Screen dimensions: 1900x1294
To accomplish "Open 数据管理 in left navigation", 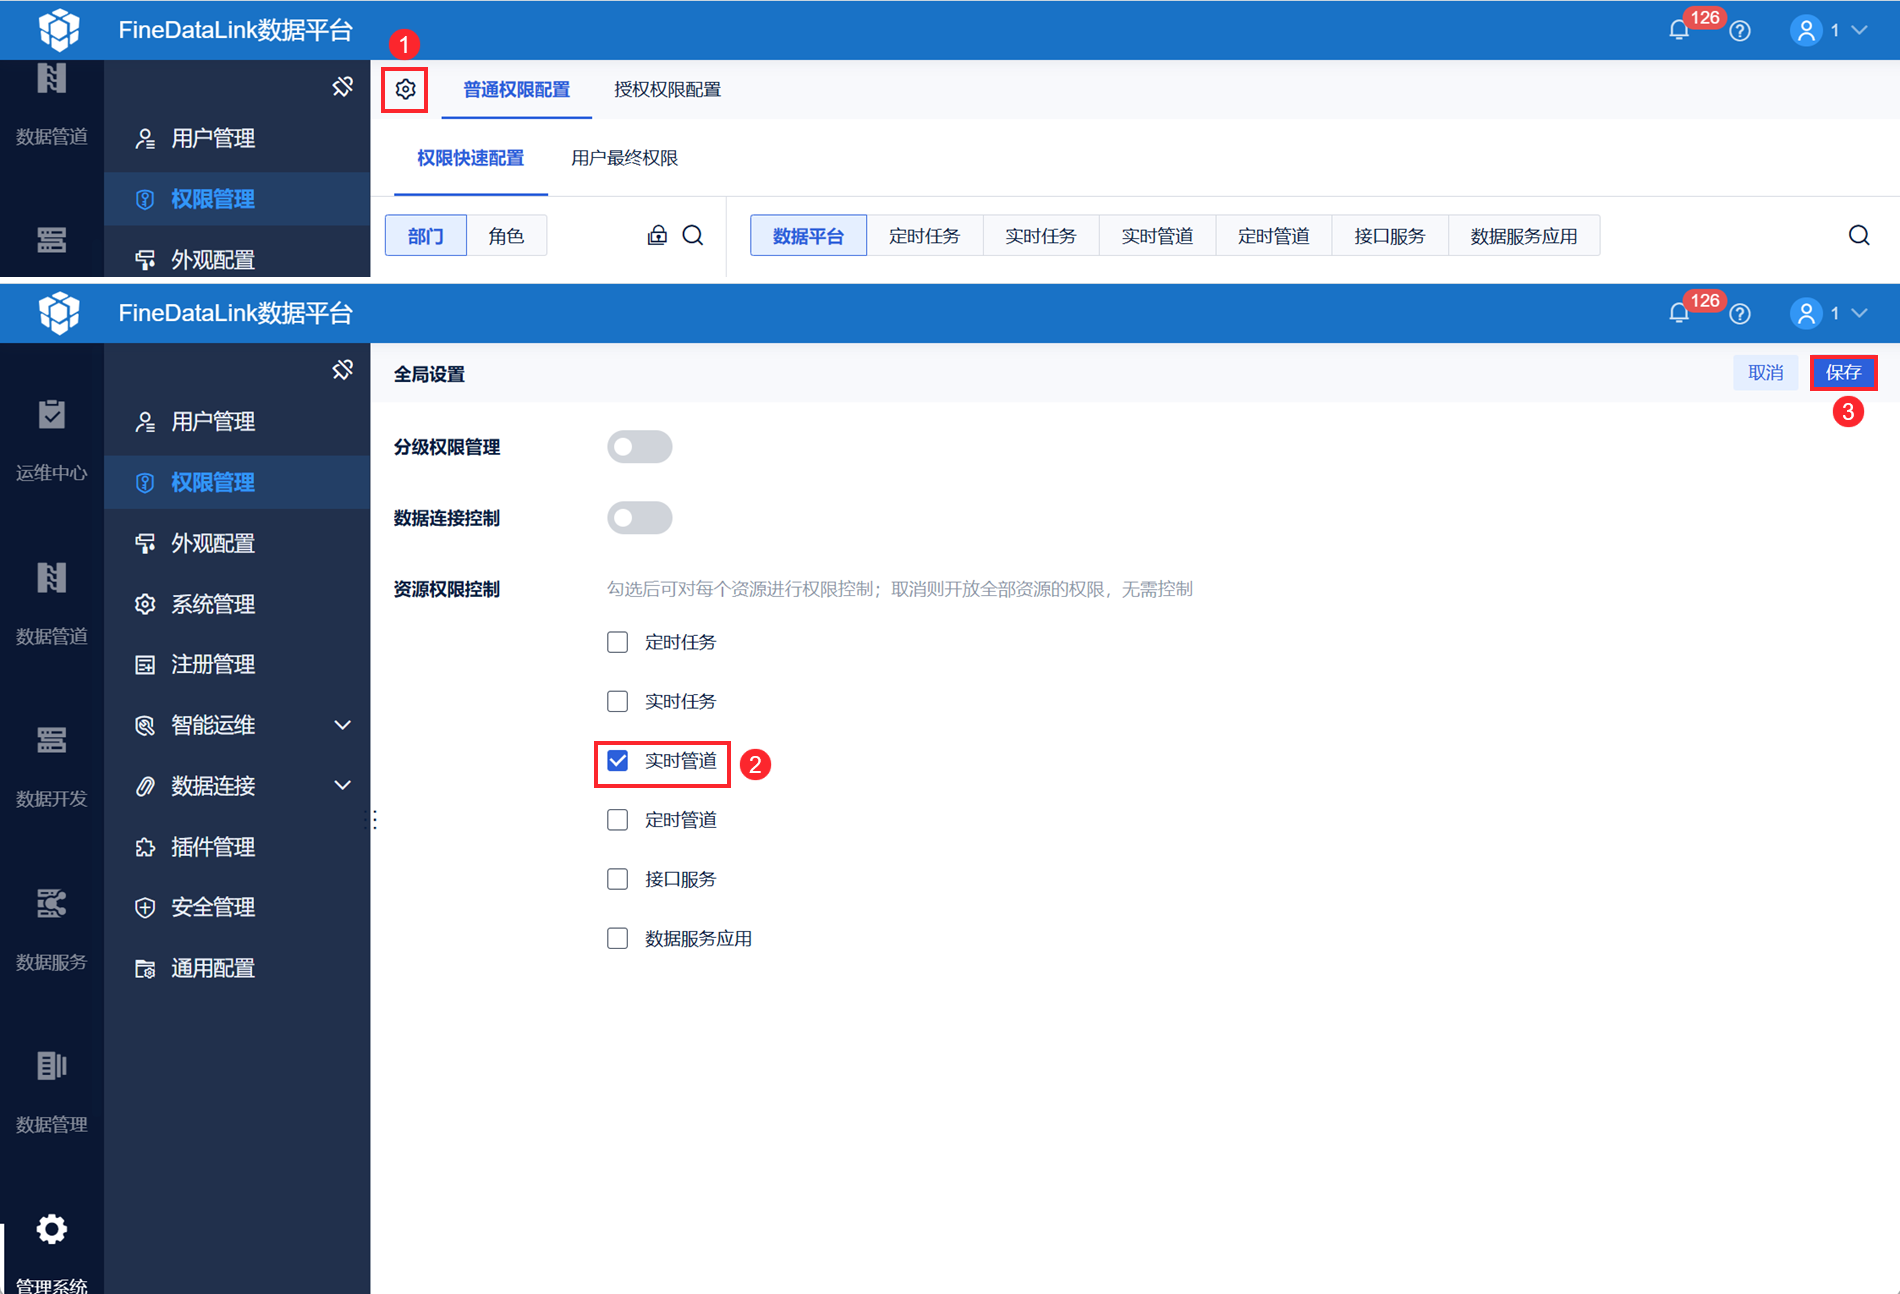I will coord(52,1092).
